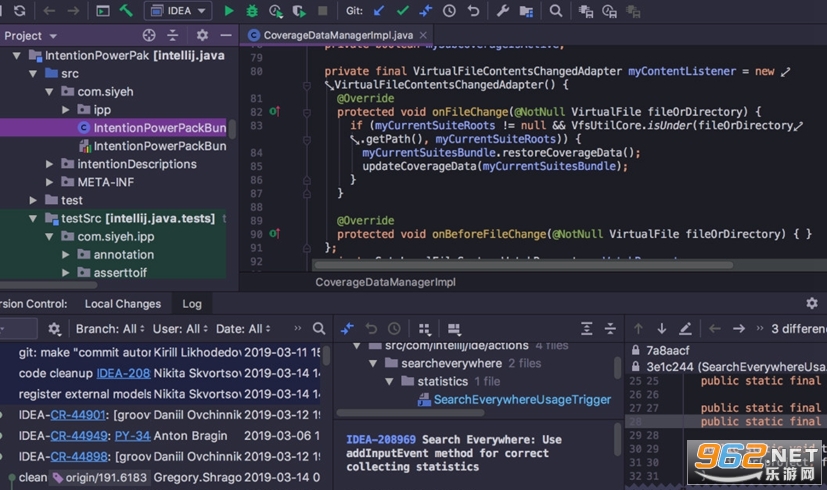Locate current file in Project tree
827x490 pixels.
pyautogui.click(x=149, y=35)
